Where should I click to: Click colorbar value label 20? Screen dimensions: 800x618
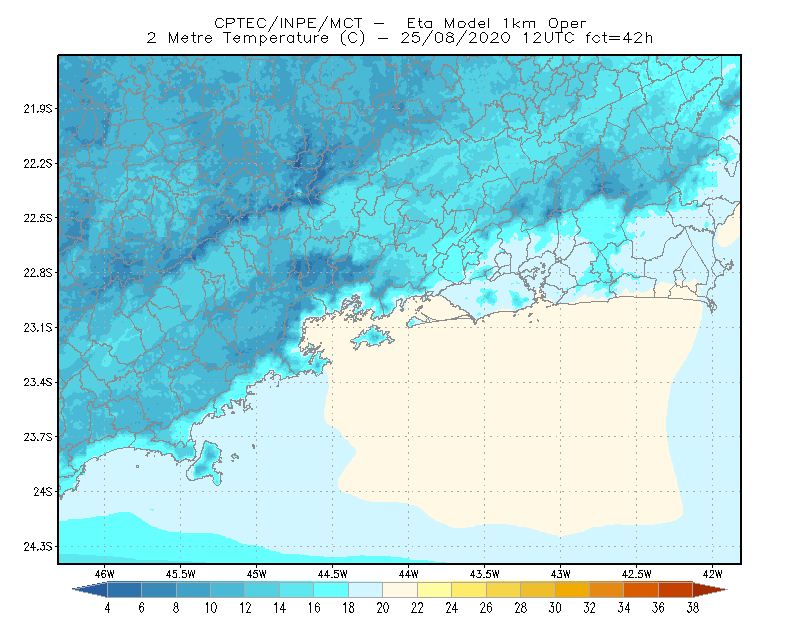point(383,608)
